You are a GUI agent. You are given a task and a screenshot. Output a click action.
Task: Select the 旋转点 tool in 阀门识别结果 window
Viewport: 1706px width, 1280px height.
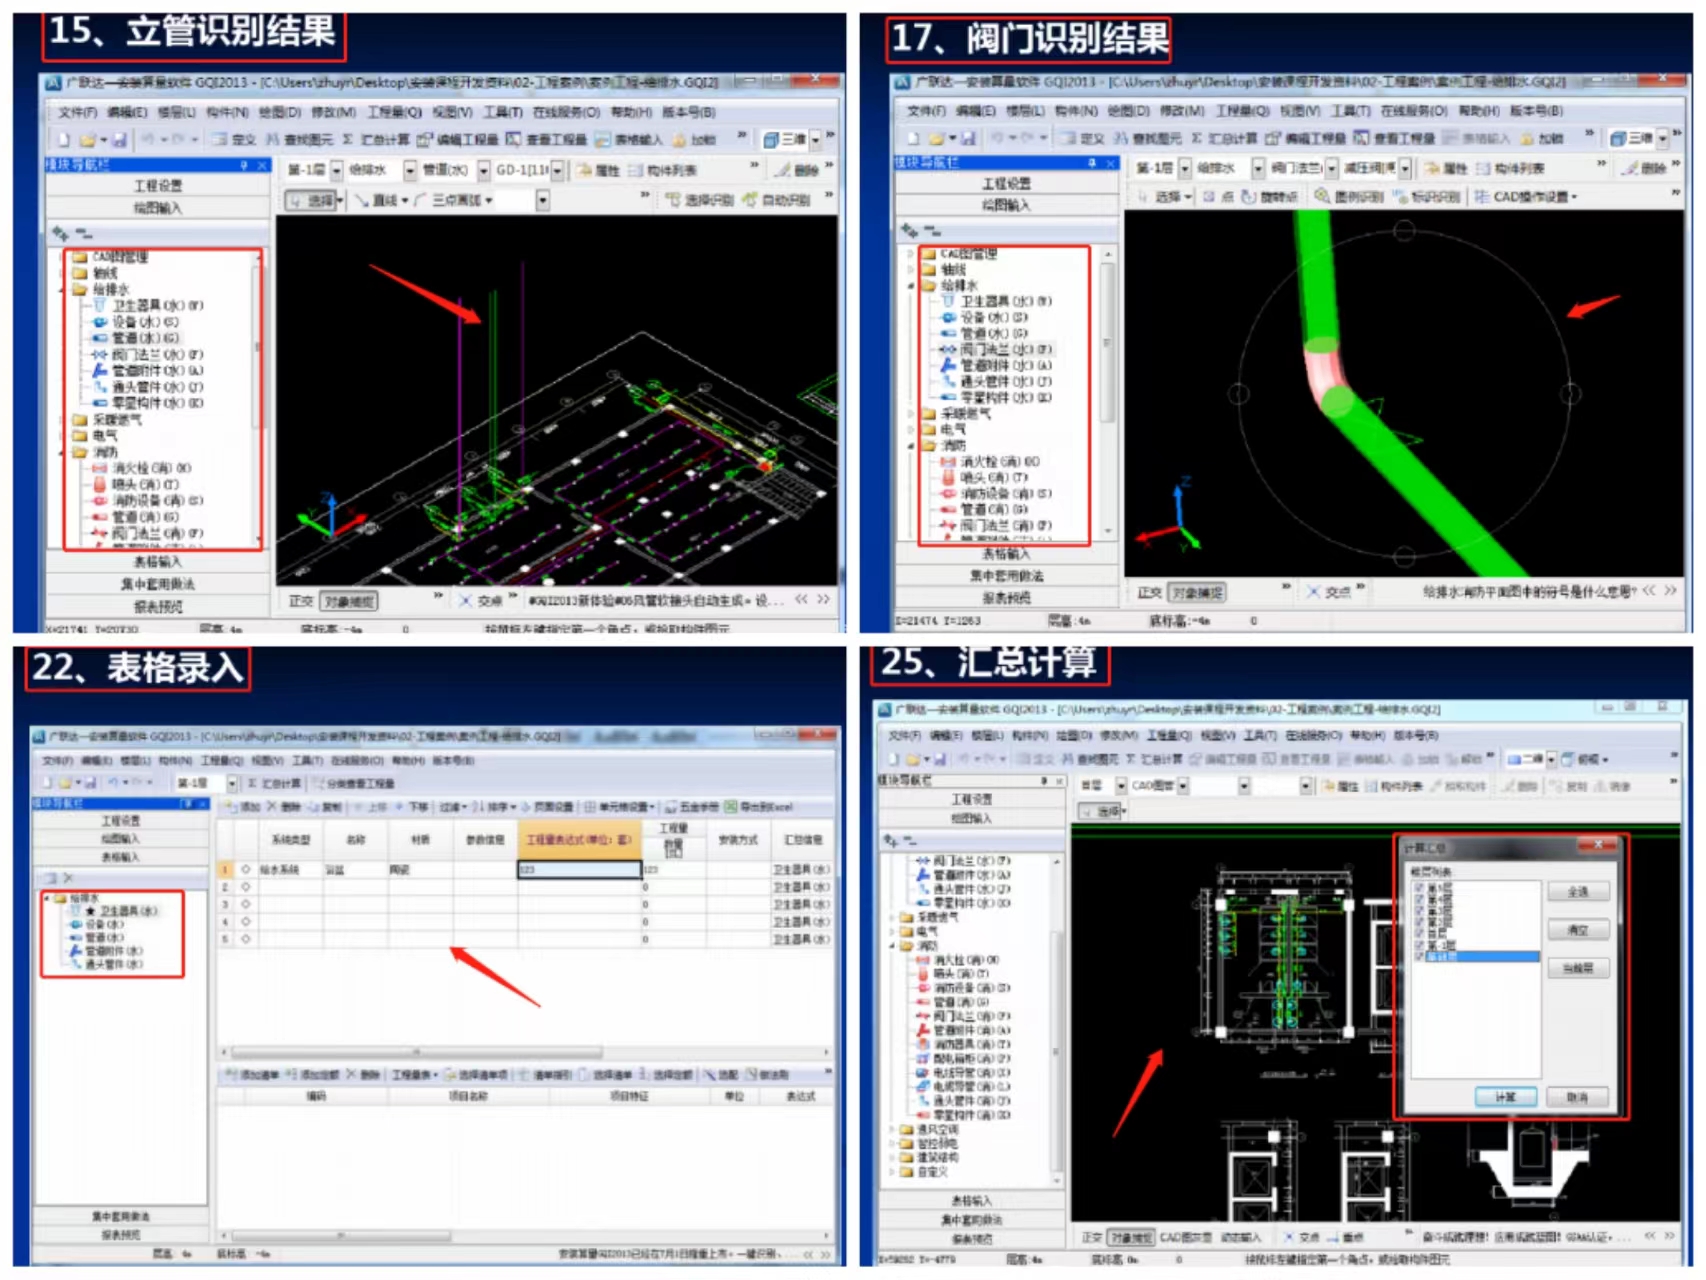[x=1269, y=196]
